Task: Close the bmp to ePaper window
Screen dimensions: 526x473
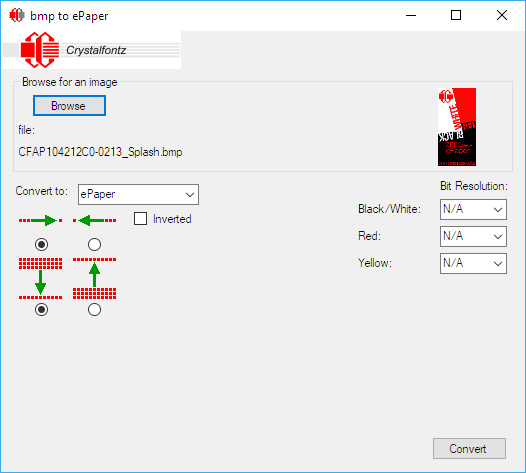Action: point(502,15)
